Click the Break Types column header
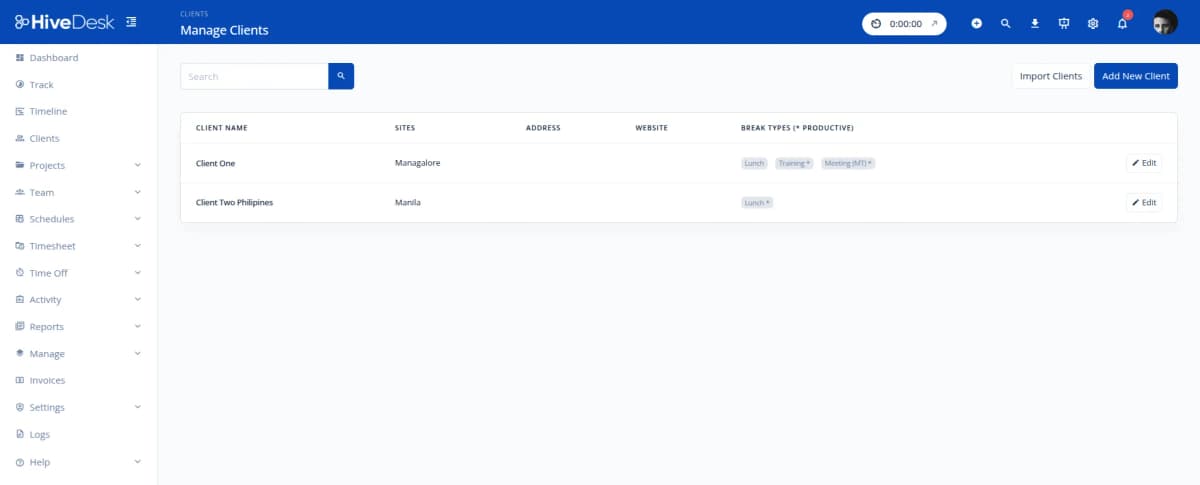Viewport: 1200px width, 485px height. click(797, 128)
